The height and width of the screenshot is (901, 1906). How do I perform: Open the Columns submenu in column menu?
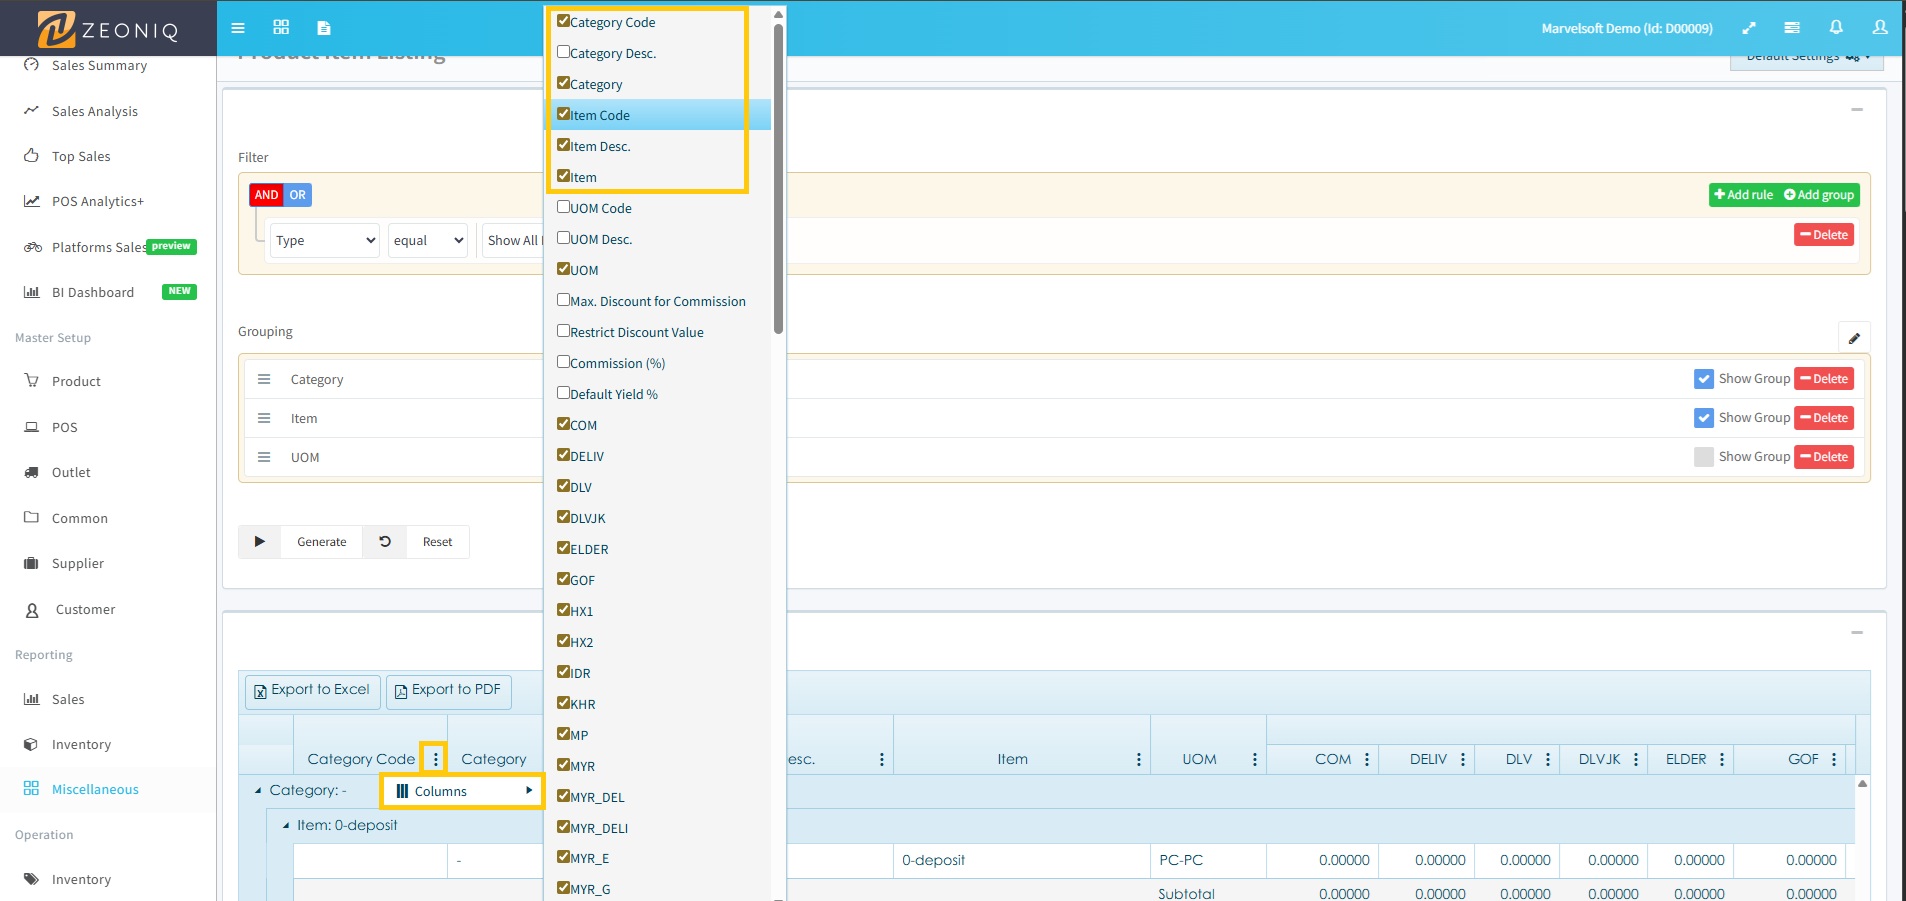(x=461, y=790)
